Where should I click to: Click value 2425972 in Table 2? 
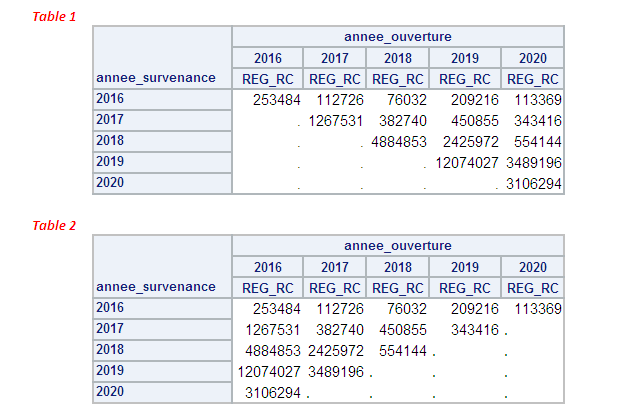(x=335, y=351)
